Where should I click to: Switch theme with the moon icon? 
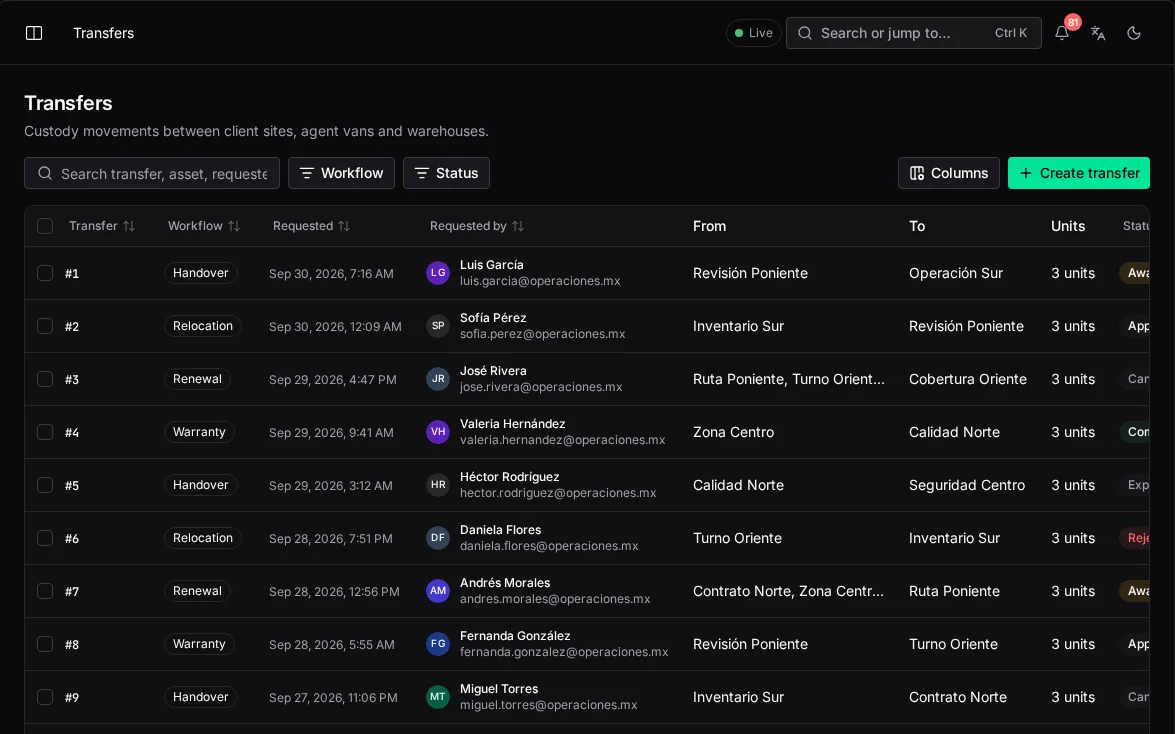click(1134, 33)
